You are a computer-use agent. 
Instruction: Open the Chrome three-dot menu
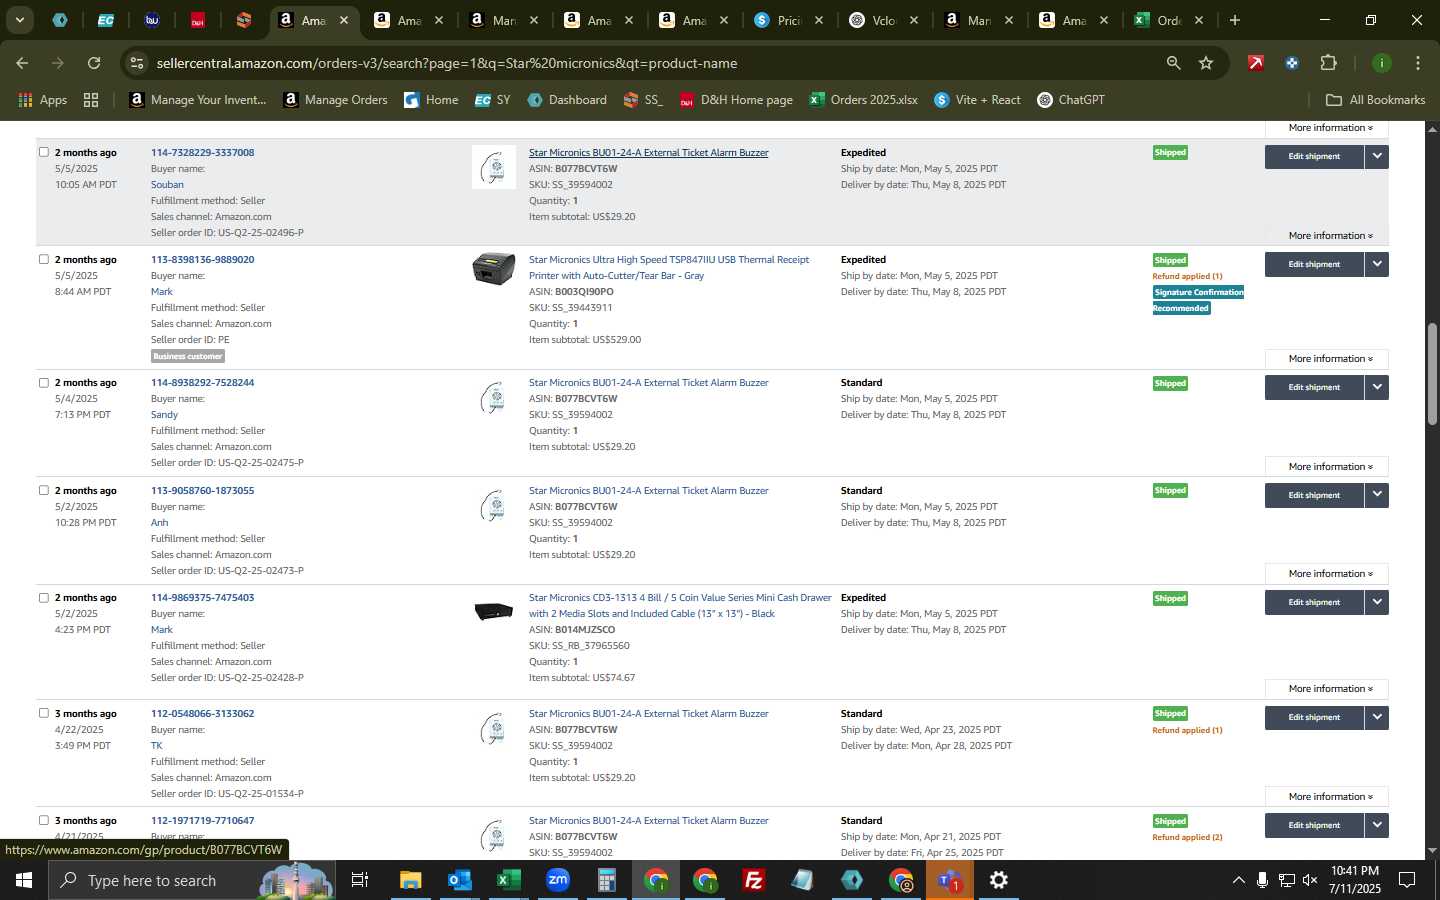click(1417, 63)
